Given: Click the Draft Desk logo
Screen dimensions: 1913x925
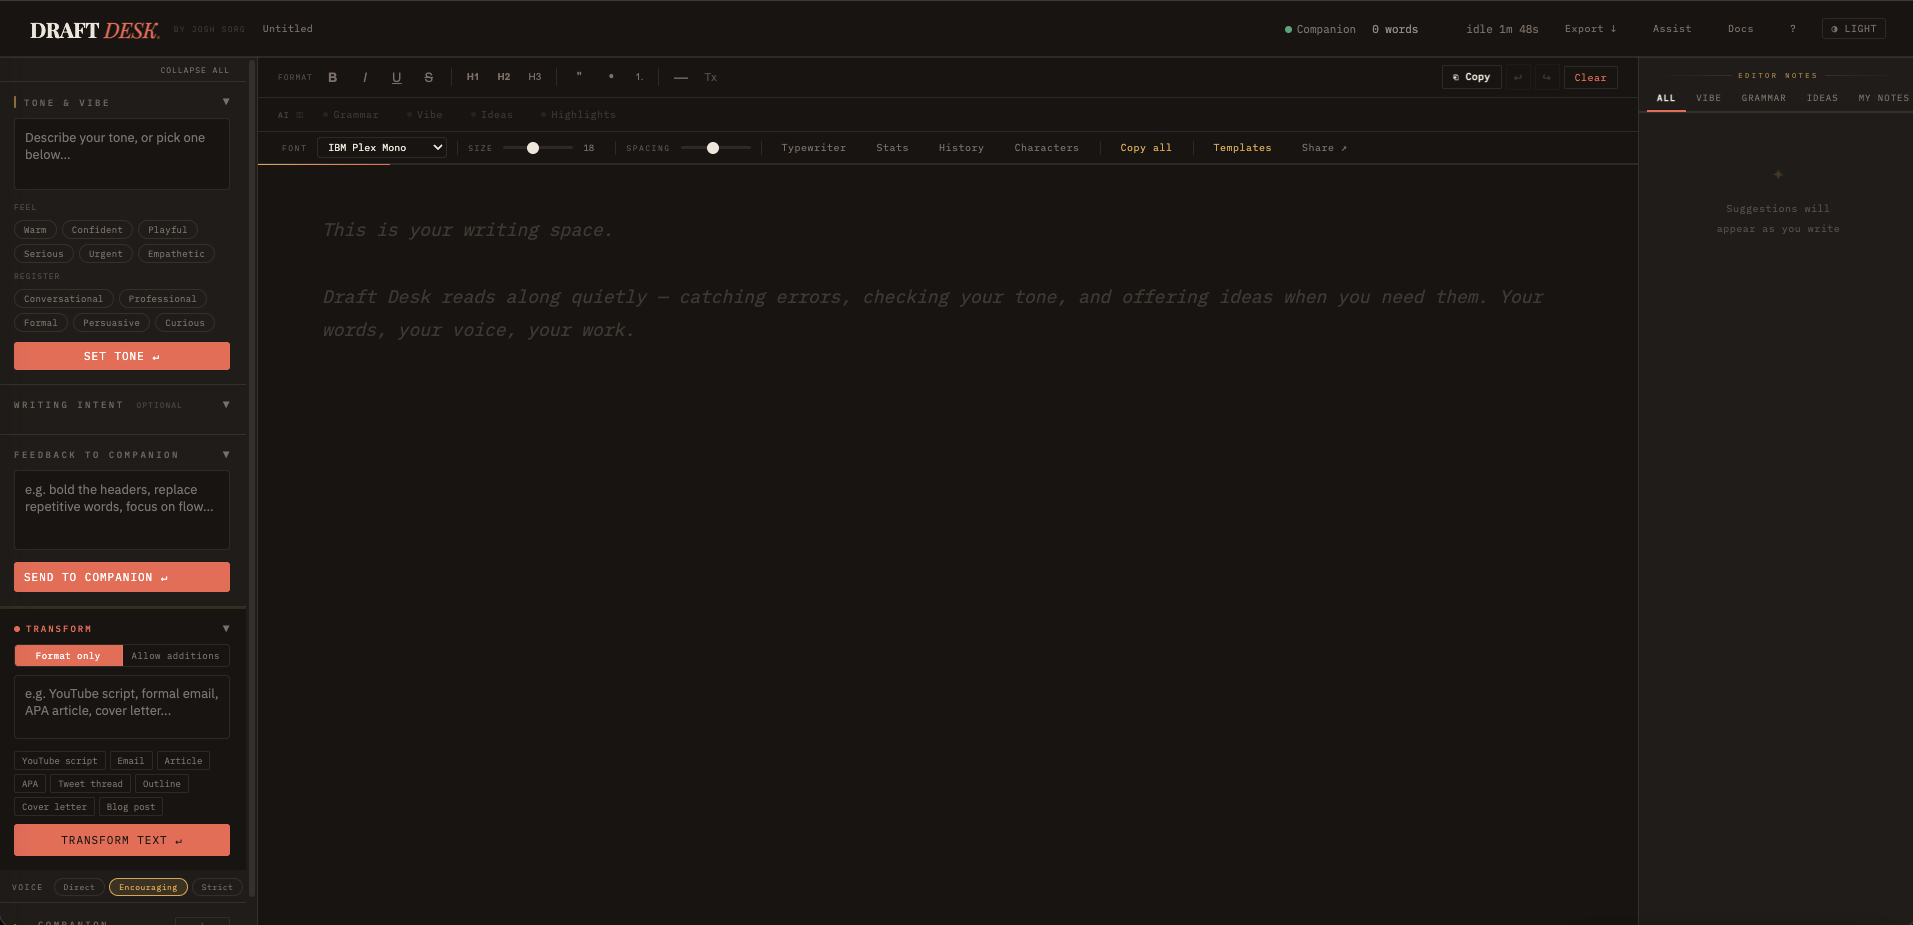Looking at the screenshot, I should coord(94,30).
